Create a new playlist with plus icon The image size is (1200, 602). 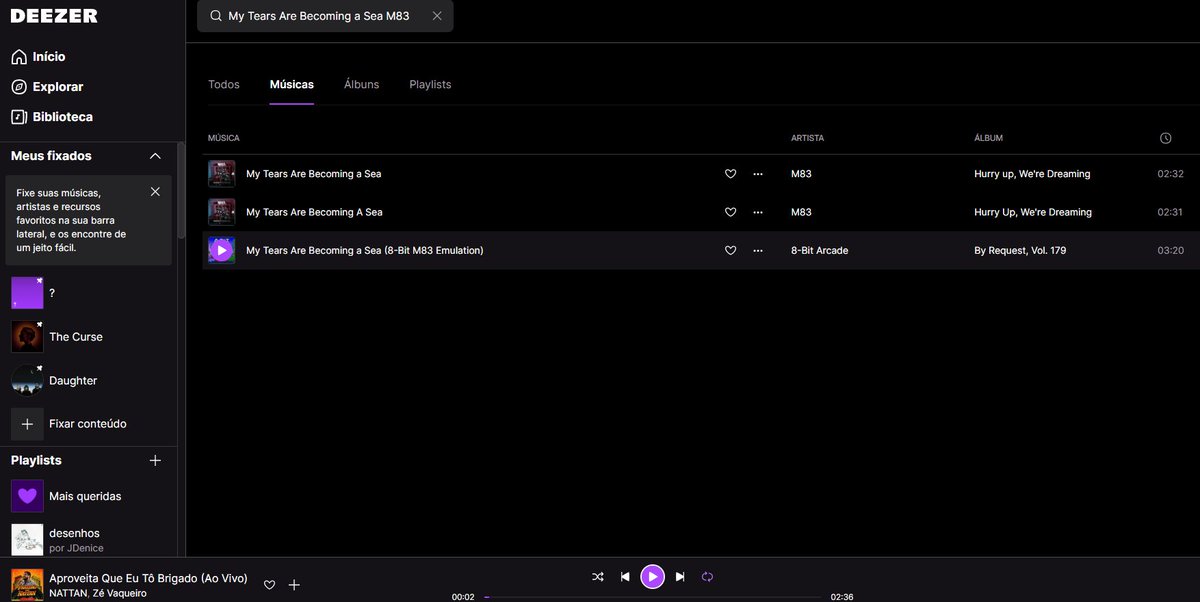[155, 460]
